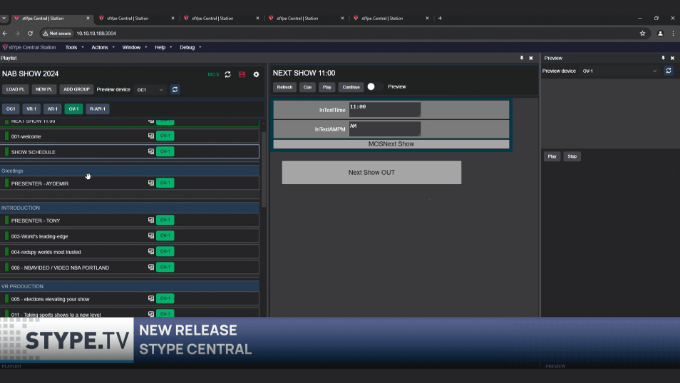Viewport: 680px width, 383px height.
Task: Open the Help menu
Action: 163,47
